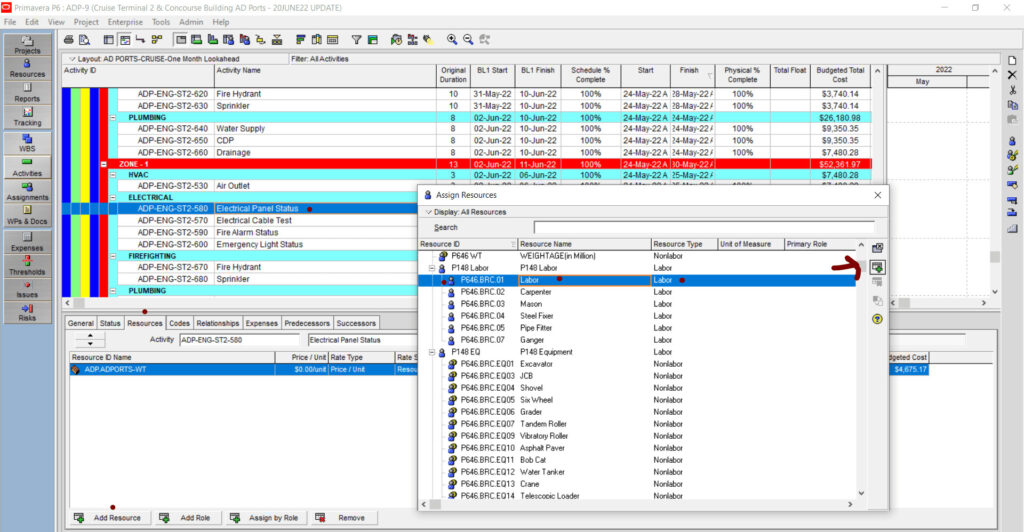This screenshot has height=532, width=1024.
Task: Sort by Resource Name column header
Action: (x=584, y=244)
